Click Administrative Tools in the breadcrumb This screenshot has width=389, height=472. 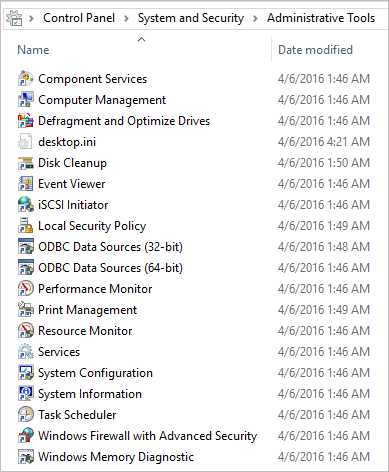pos(321,18)
